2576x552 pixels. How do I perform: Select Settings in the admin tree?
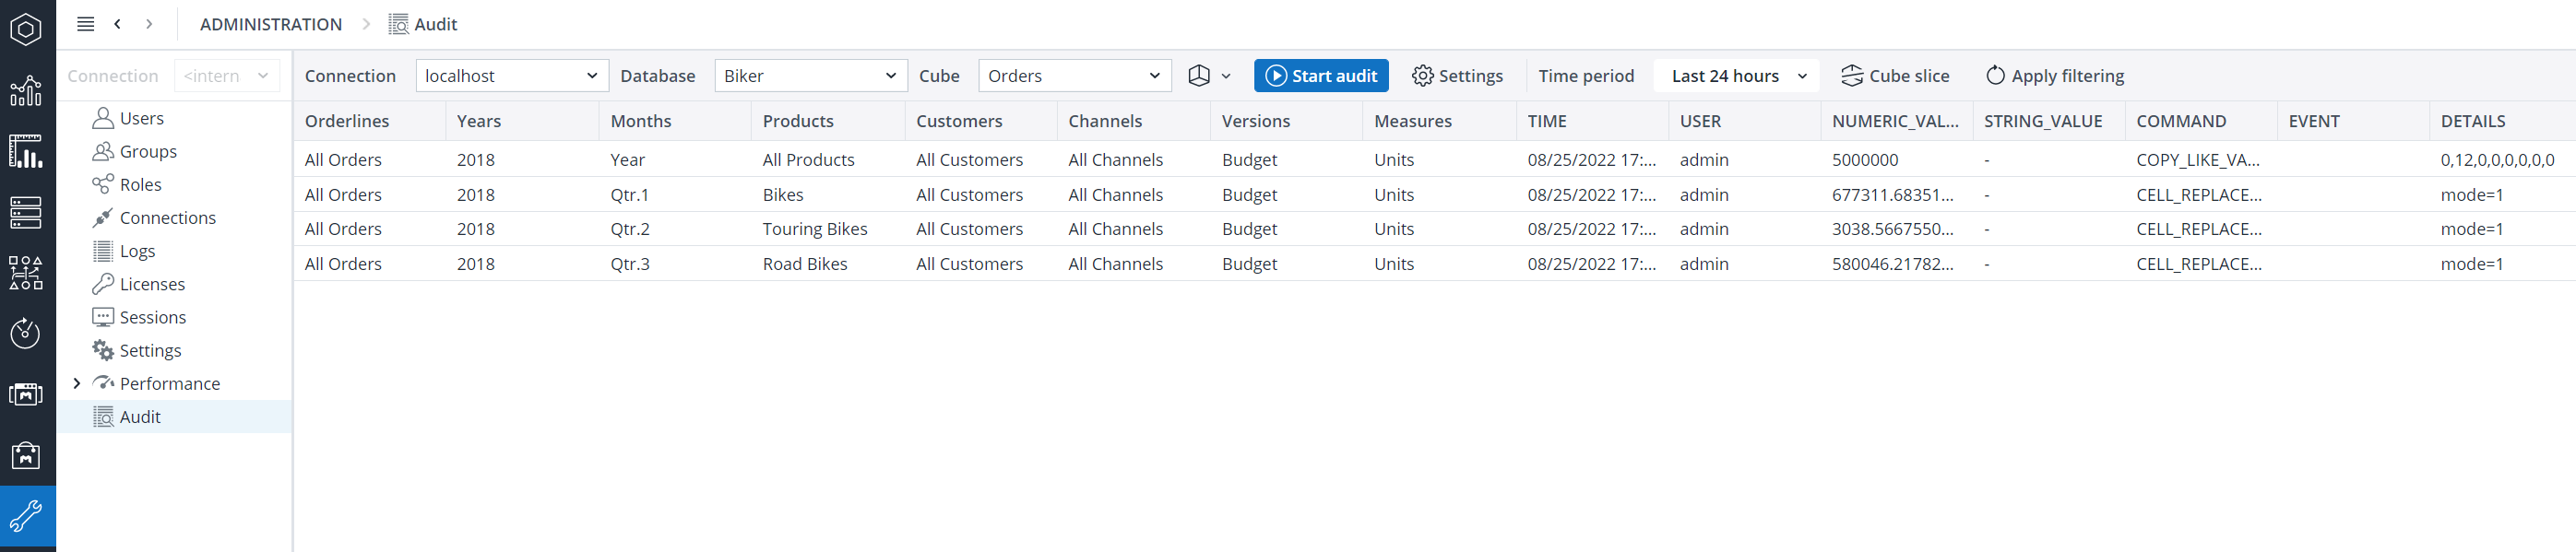tap(150, 350)
